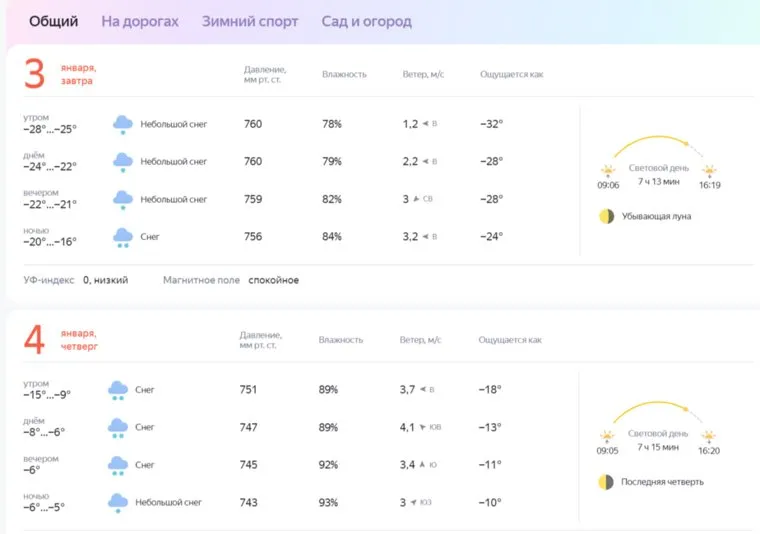
Task: Click the January 4 night light snow icon
Action: pyautogui.click(x=118, y=503)
